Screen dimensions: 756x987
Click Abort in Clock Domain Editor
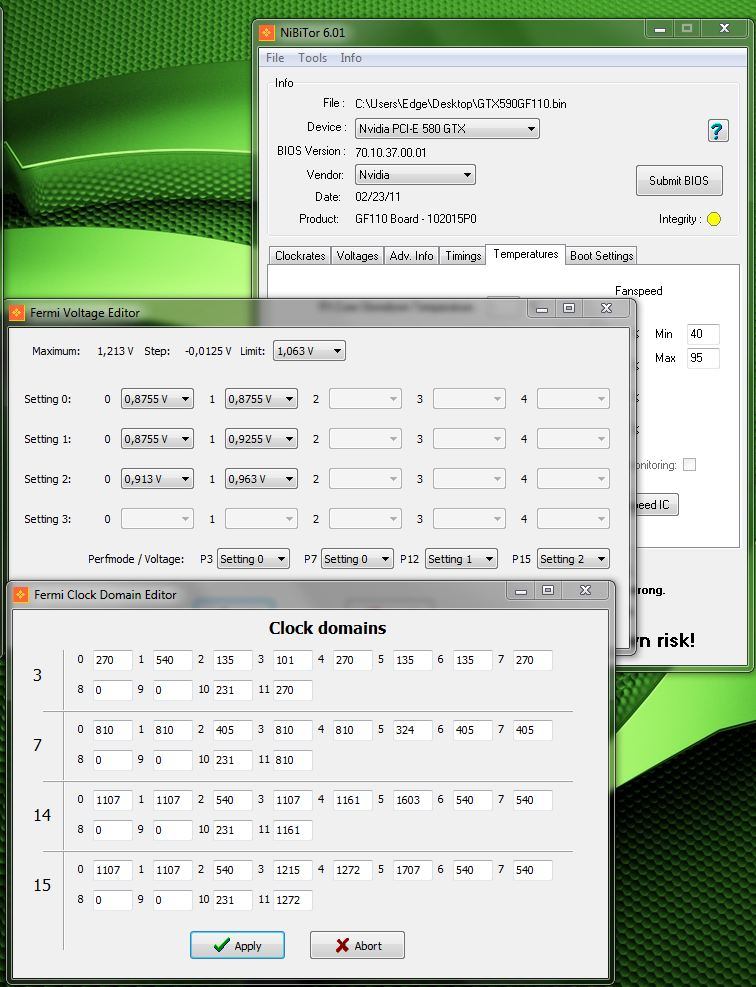pos(357,945)
